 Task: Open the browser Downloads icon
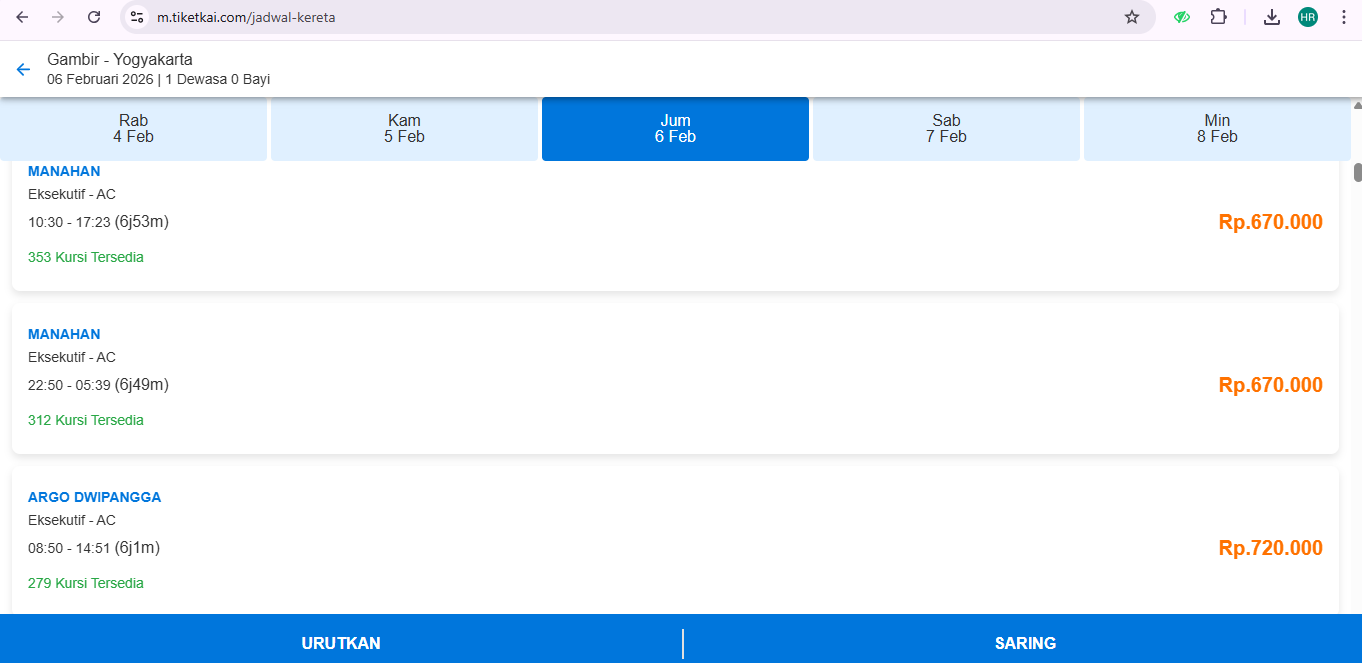pyautogui.click(x=1272, y=17)
